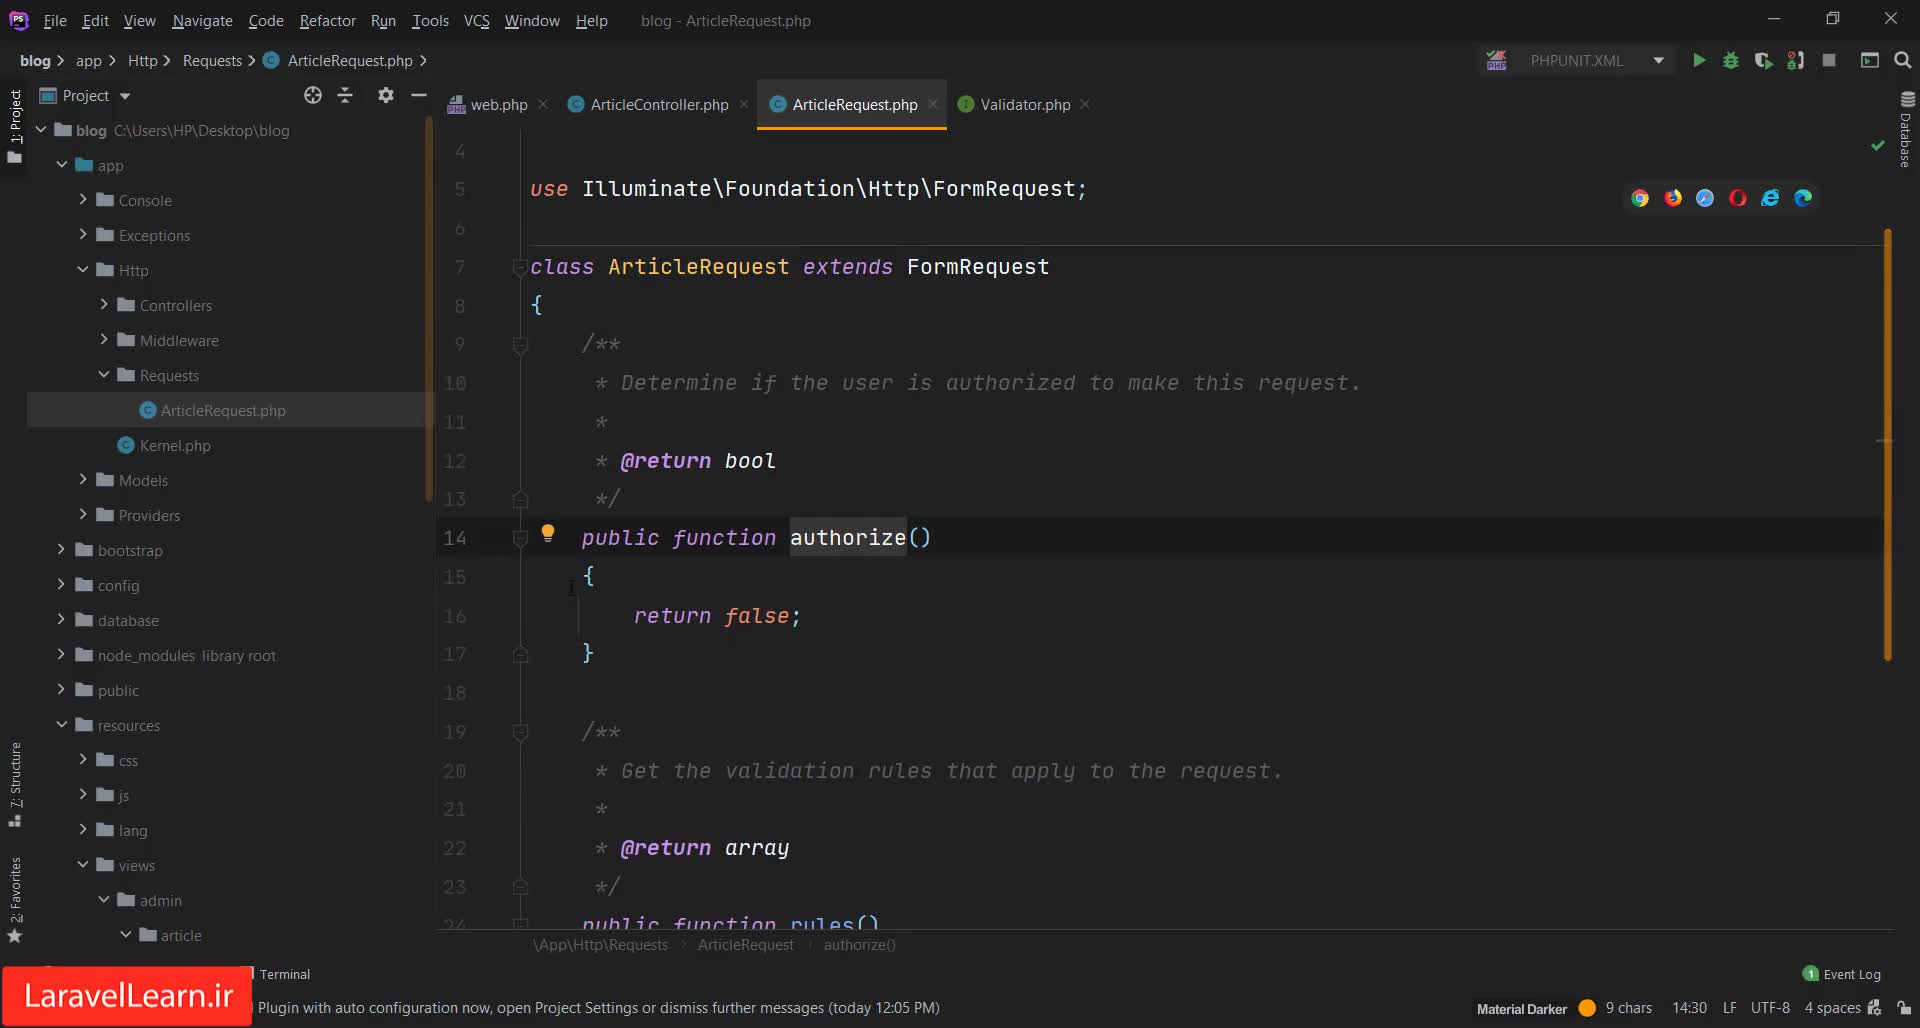This screenshot has width=1920, height=1028.
Task: Open the Refactor menu
Action: (x=327, y=20)
